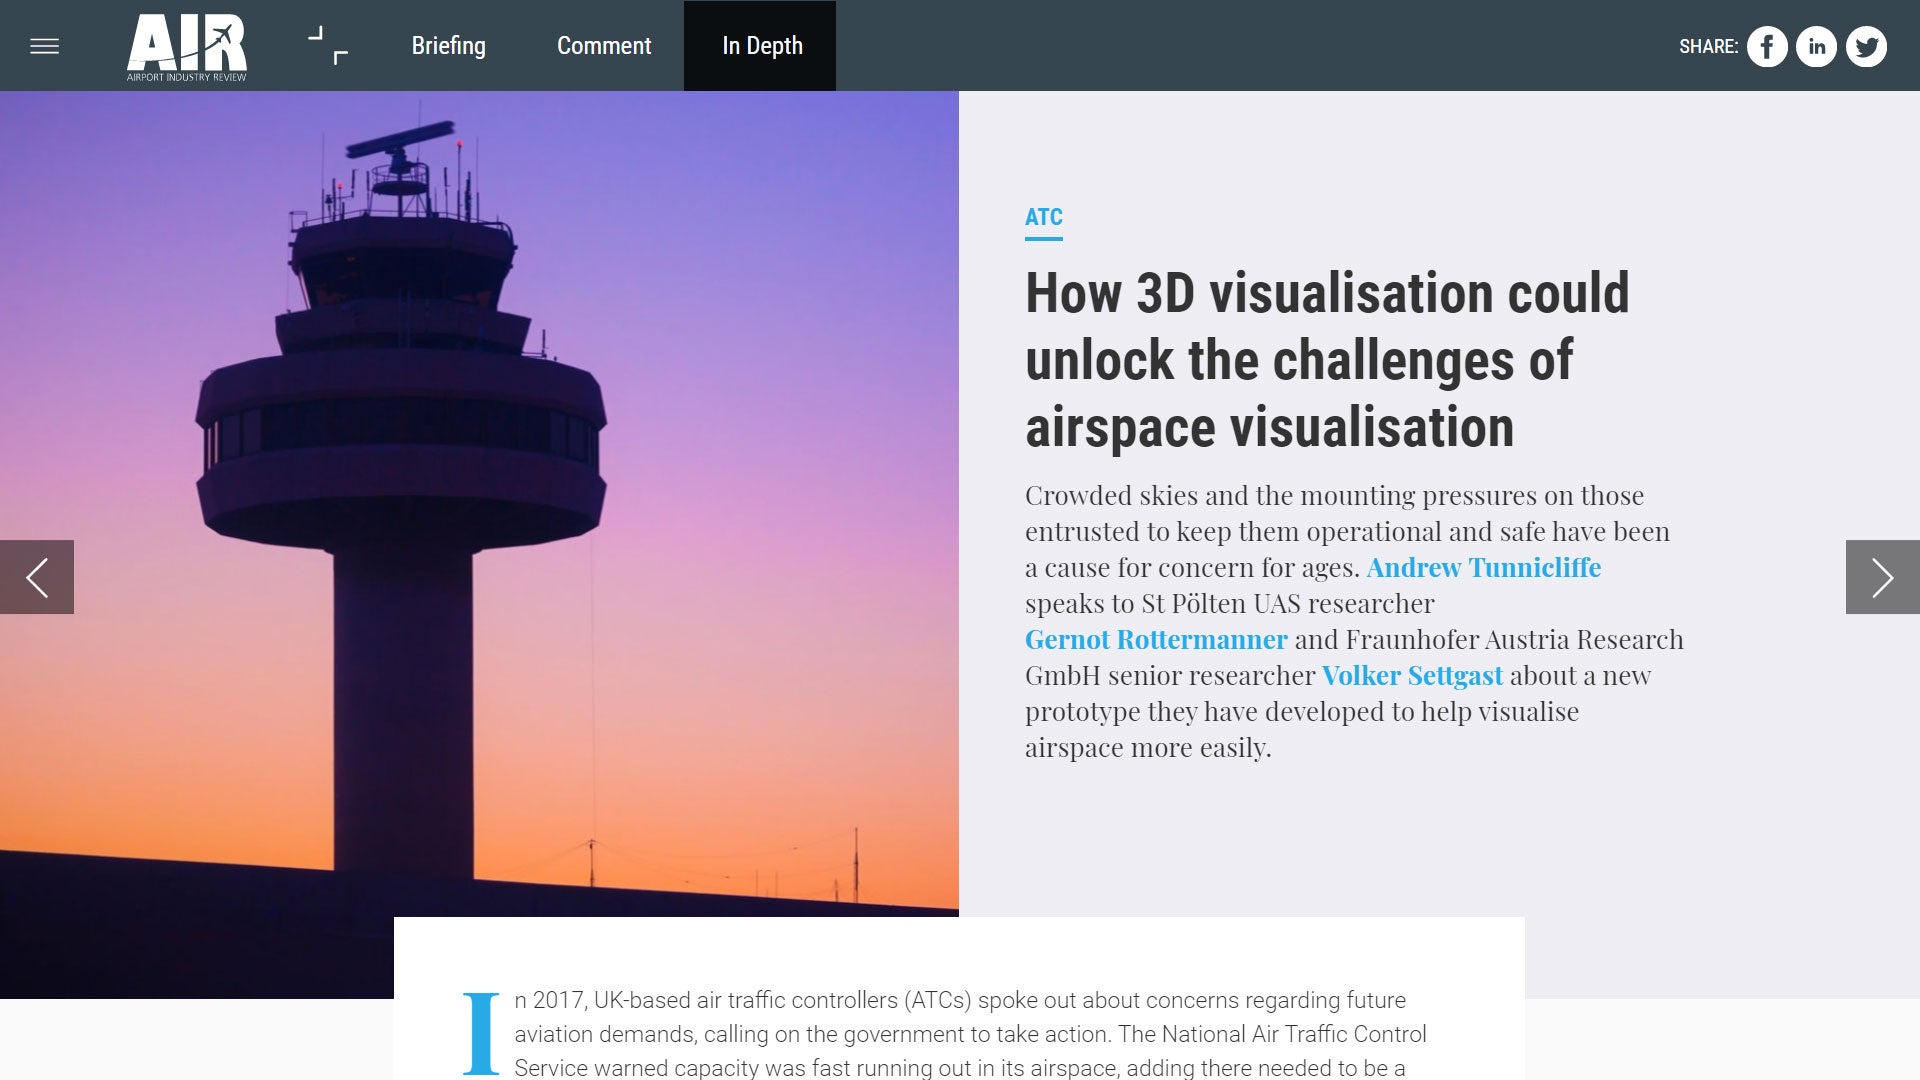Select the In Depth tab
This screenshot has height=1080, width=1920.
762,46
